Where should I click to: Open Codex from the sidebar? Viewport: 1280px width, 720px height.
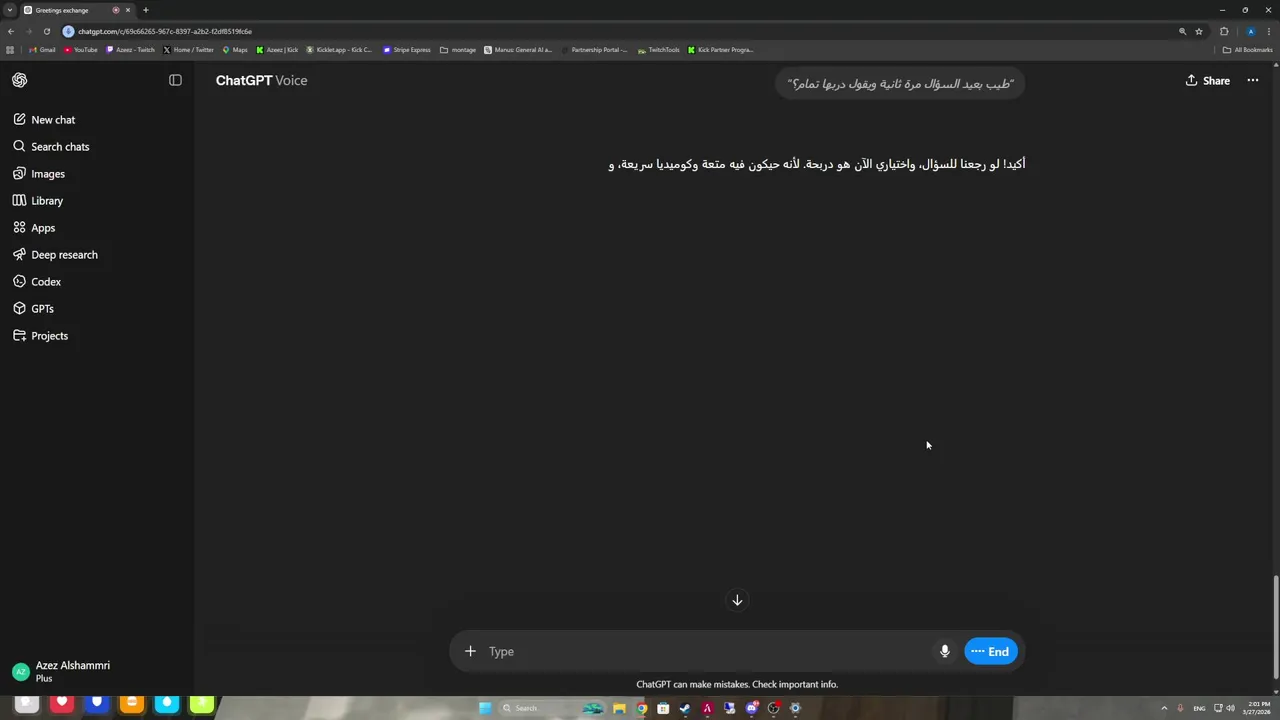click(x=96, y=281)
